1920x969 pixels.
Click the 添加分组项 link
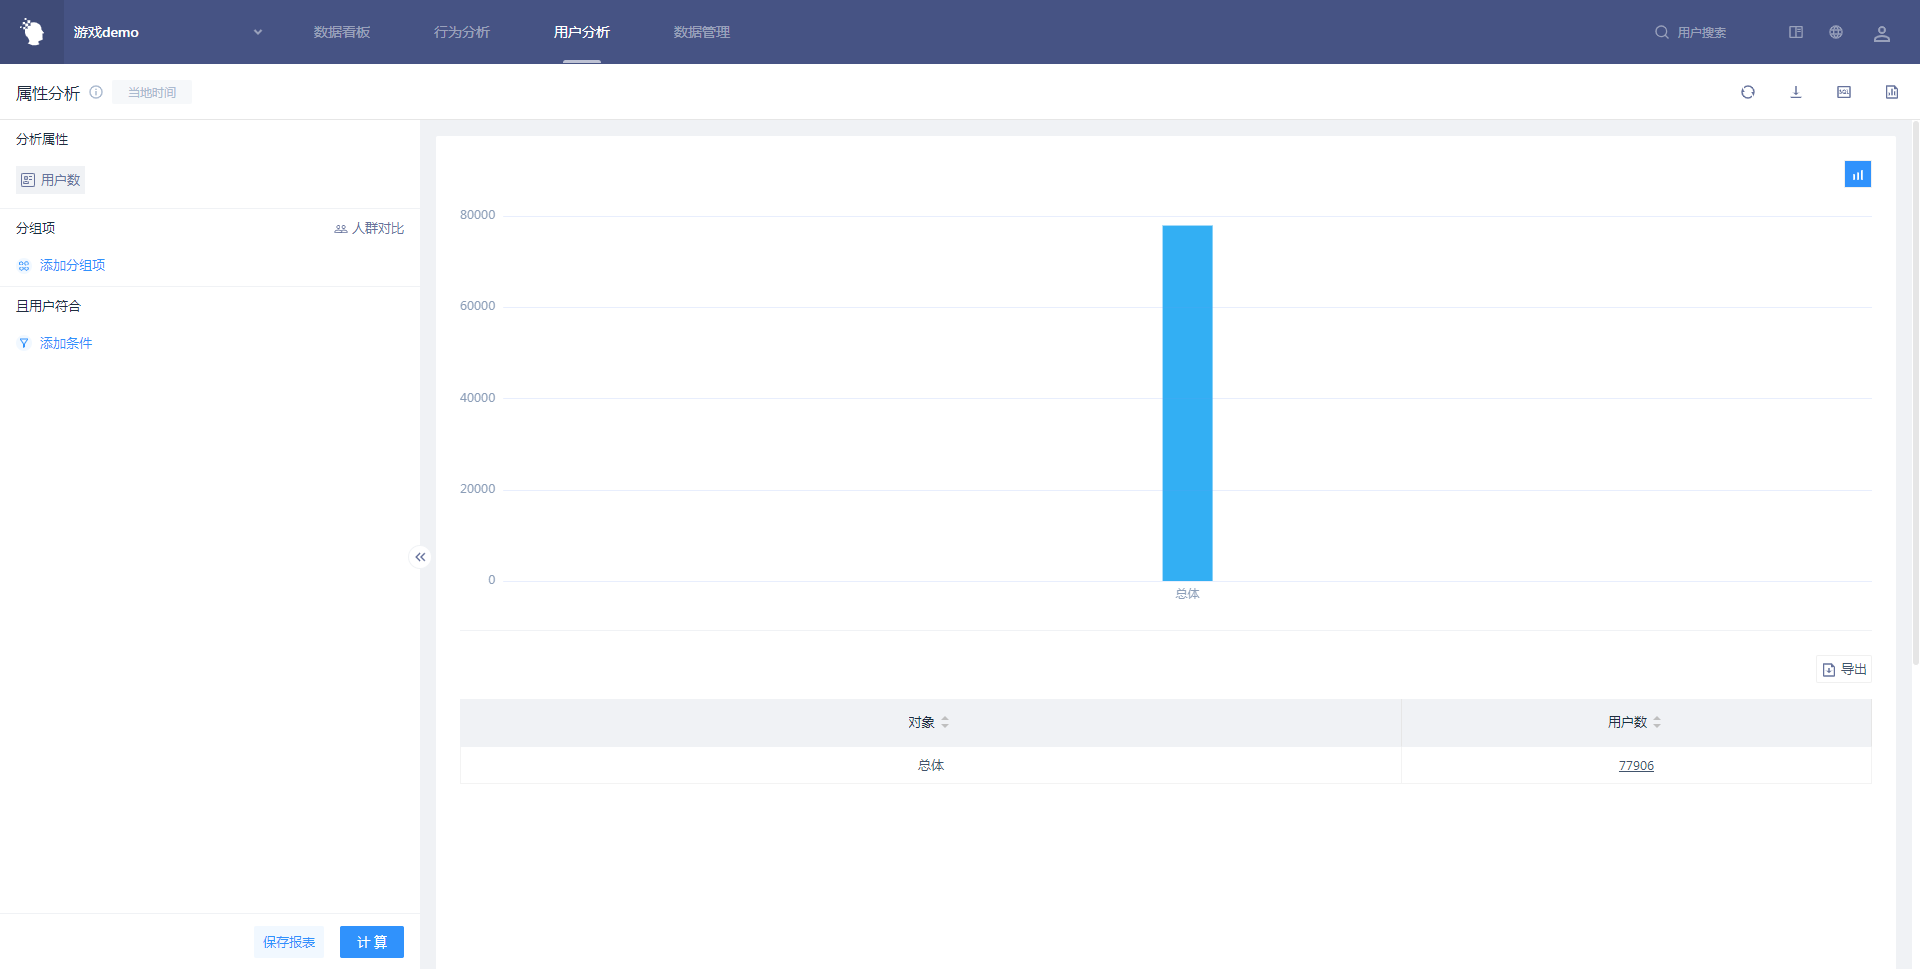click(72, 265)
